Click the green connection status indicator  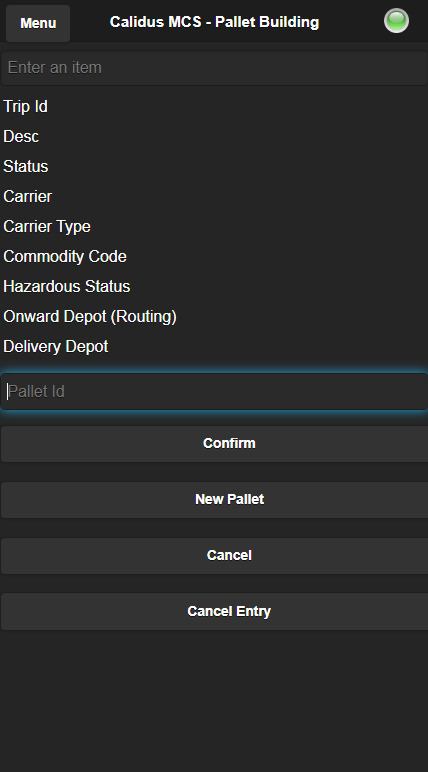(x=396, y=21)
